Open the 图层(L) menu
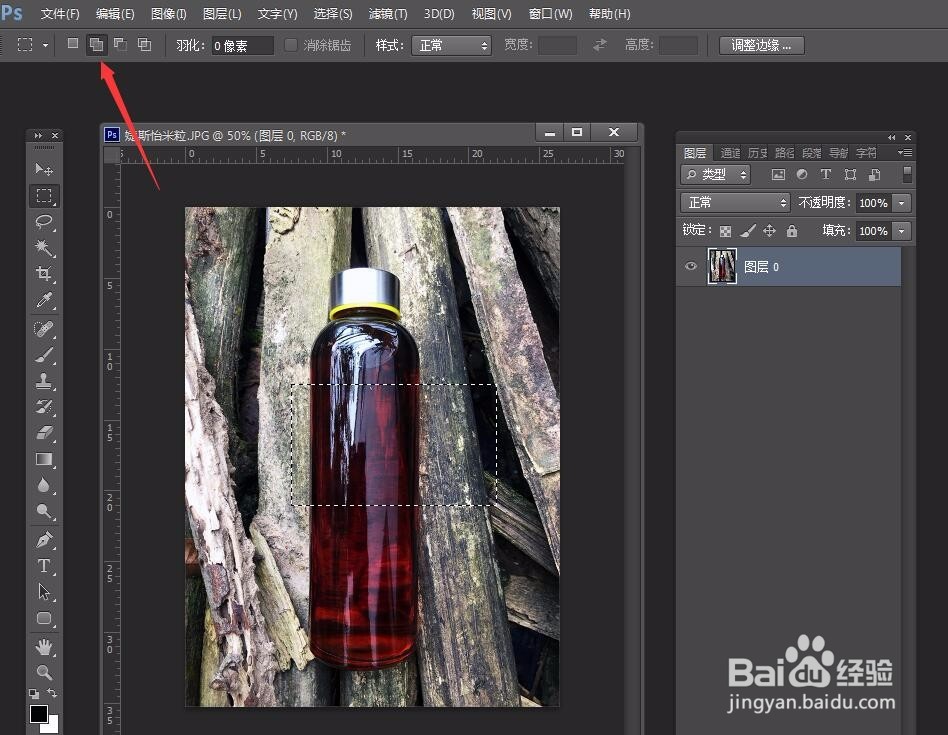 [x=222, y=13]
